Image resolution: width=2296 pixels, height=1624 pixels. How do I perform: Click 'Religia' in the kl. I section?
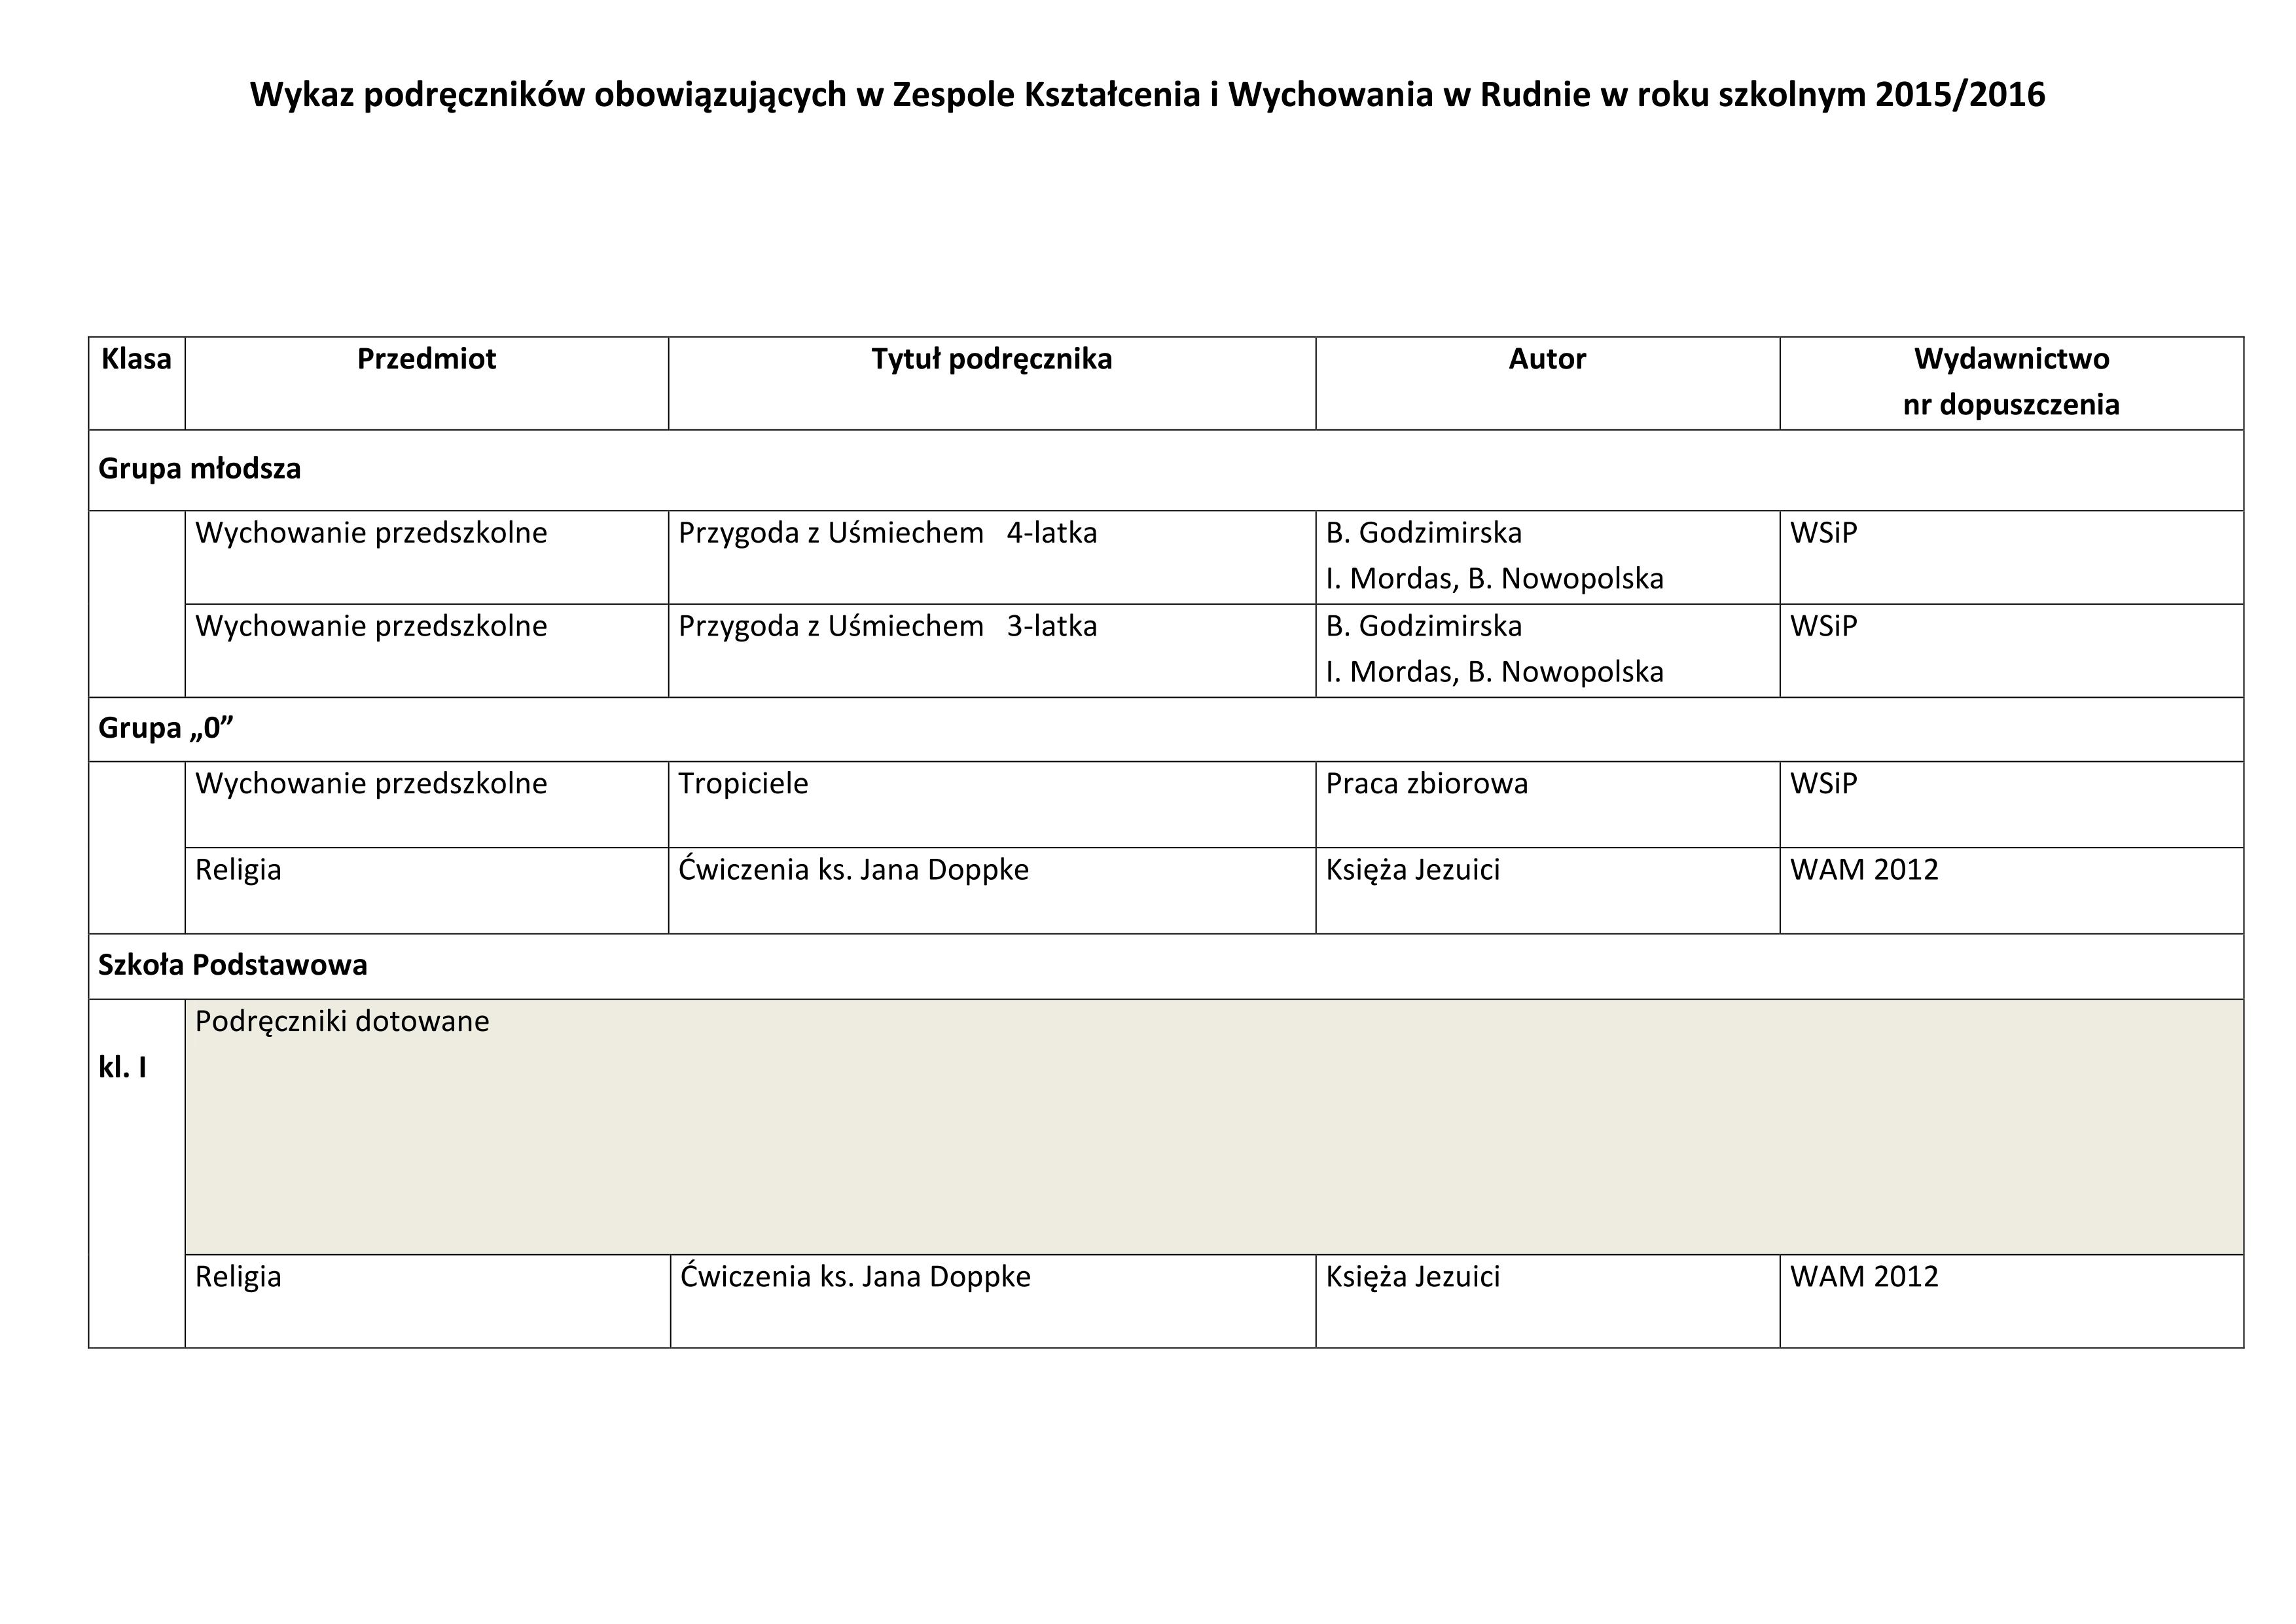(x=238, y=1277)
